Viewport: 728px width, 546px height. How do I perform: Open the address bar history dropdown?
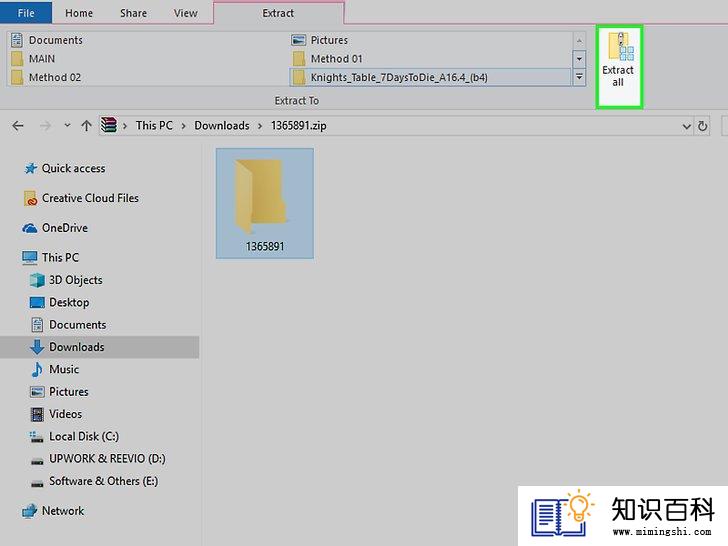686,126
